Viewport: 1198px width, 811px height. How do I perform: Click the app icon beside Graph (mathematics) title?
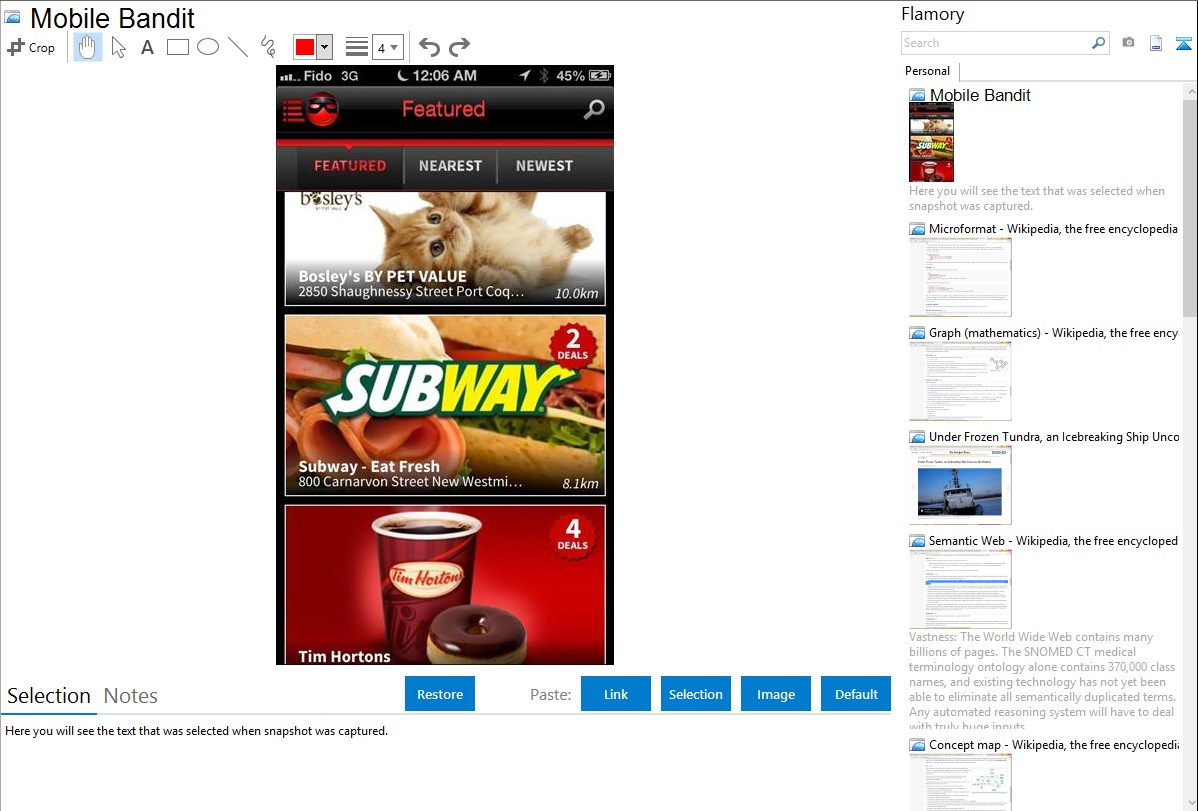pos(917,333)
